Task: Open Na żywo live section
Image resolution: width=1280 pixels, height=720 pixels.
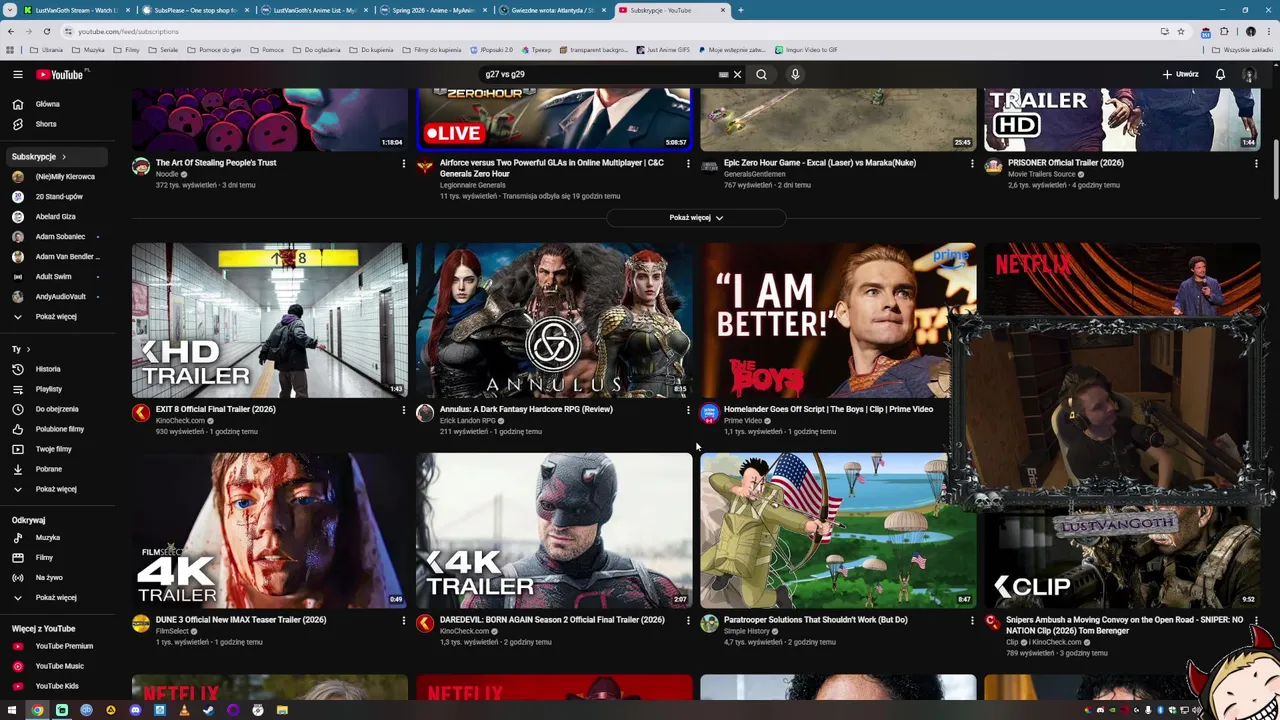Action: click(x=56, y=578)
